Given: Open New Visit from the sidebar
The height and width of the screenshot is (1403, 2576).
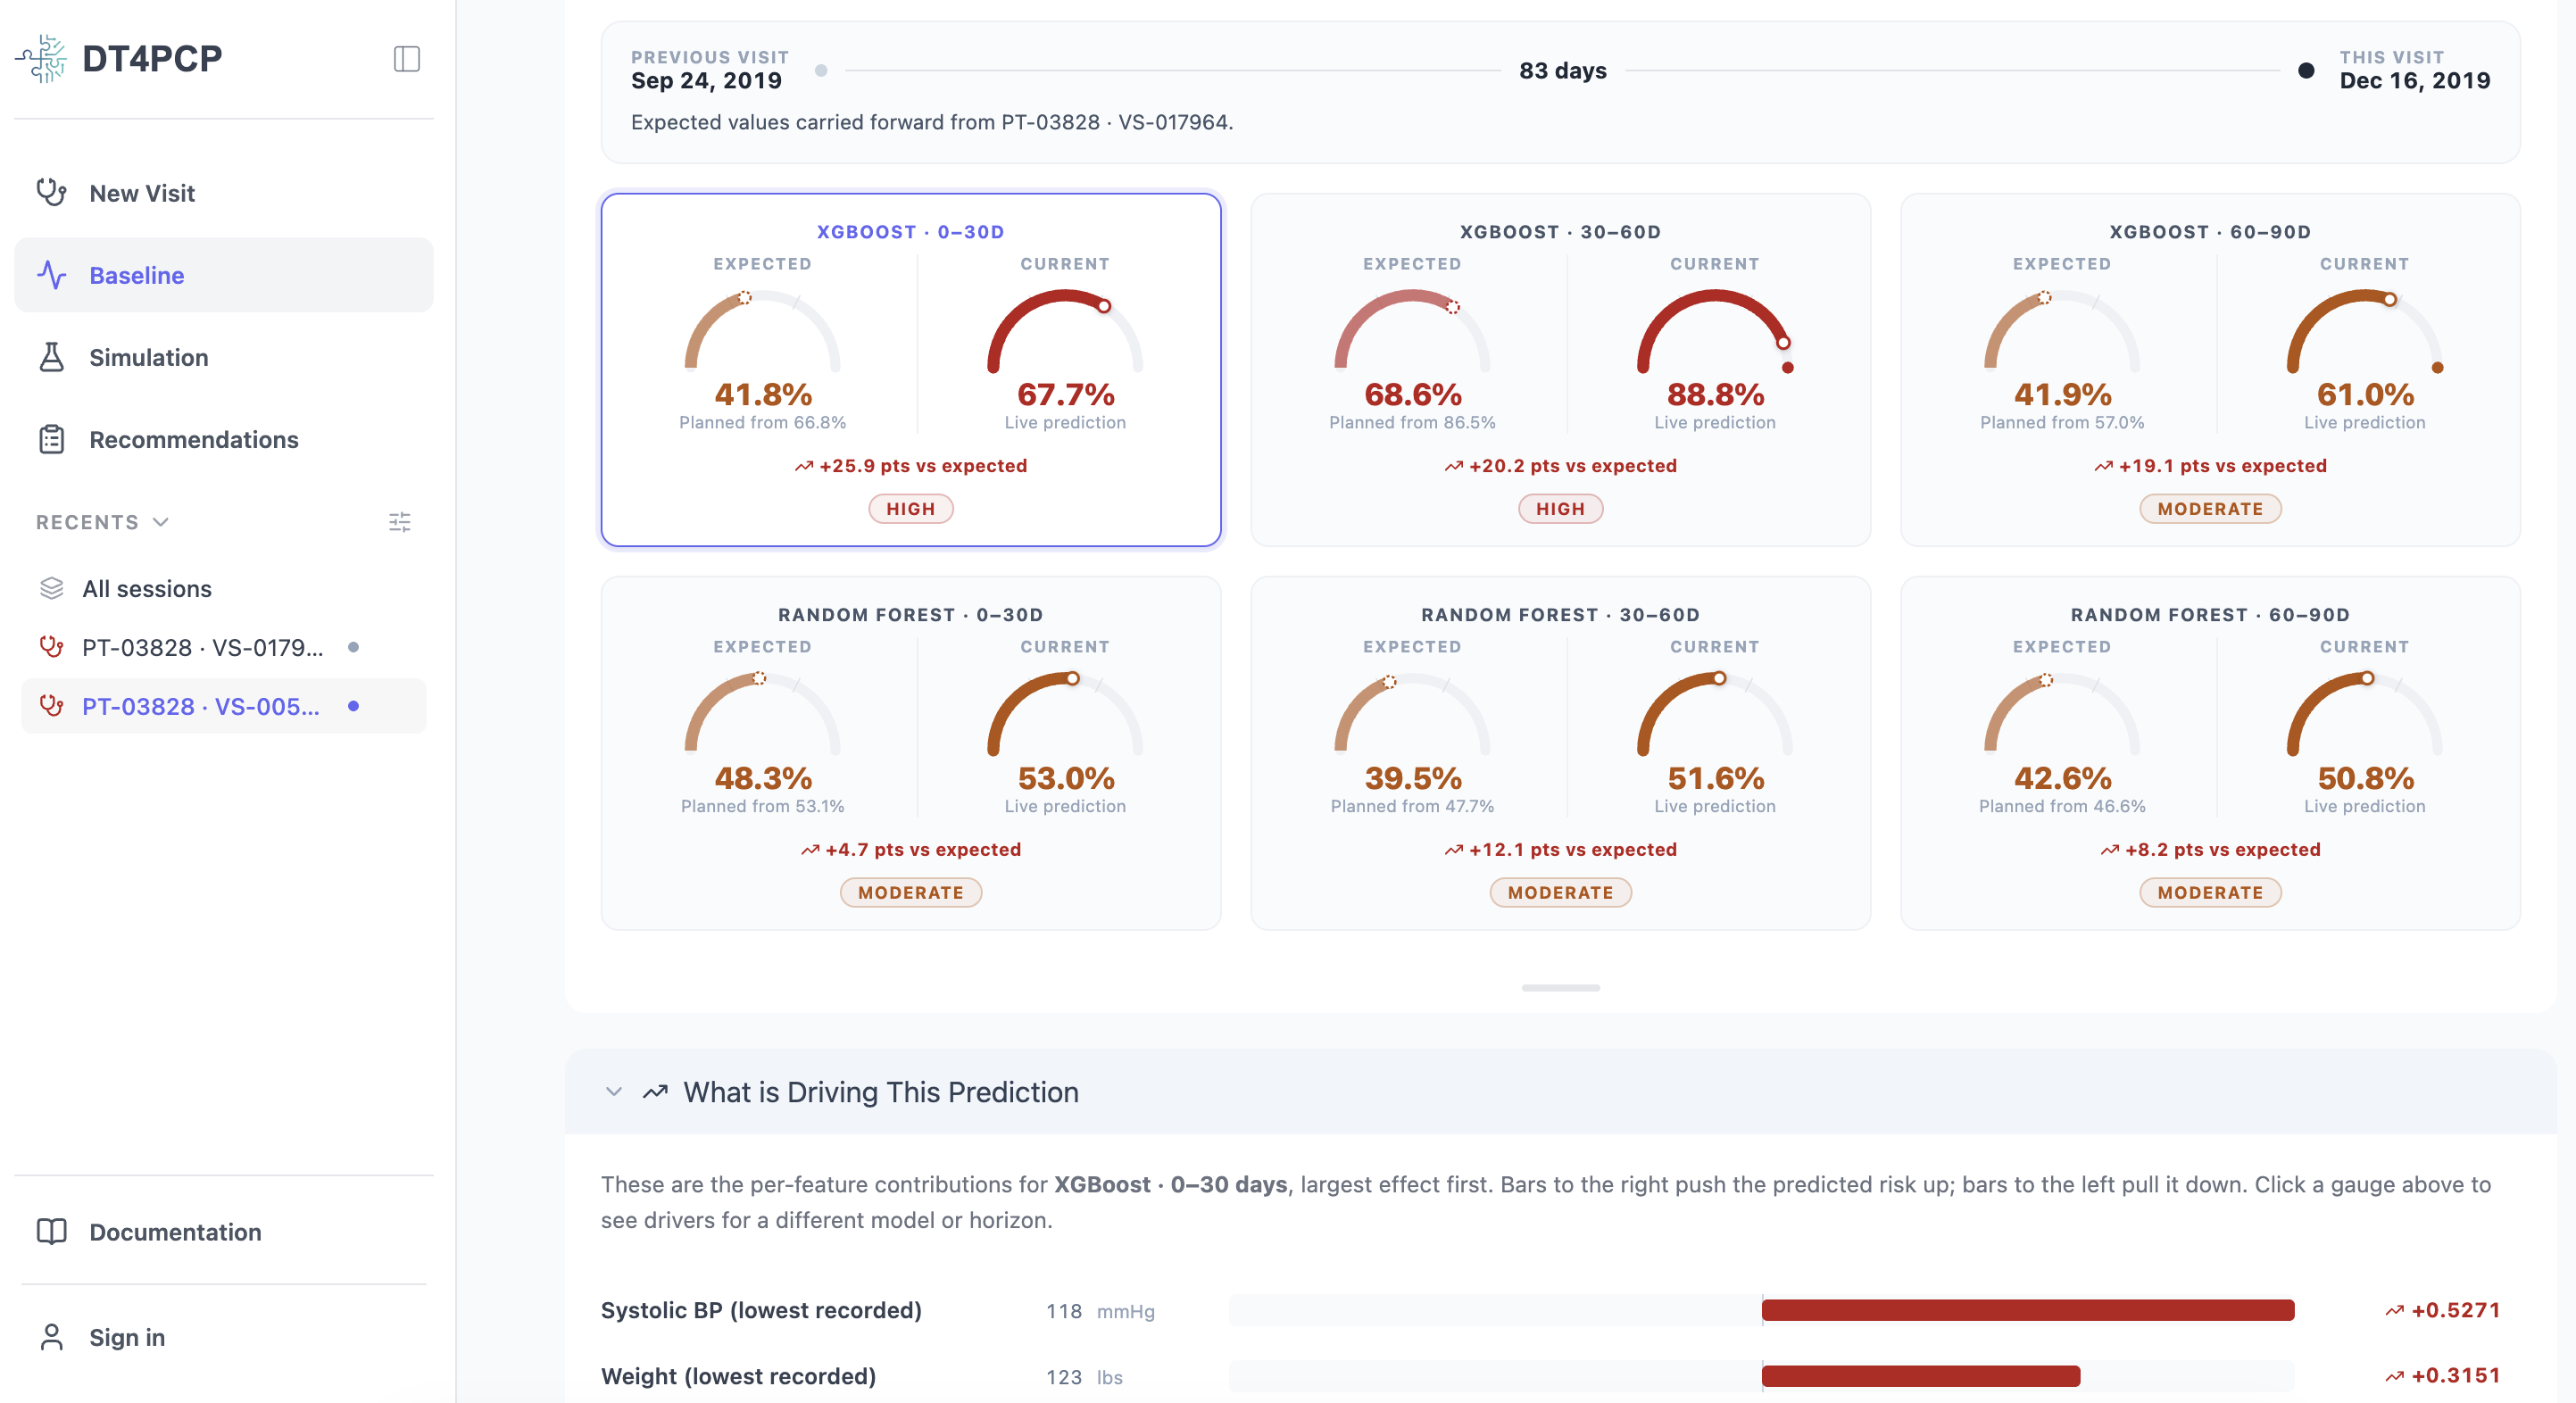Looking at the screenshot, I should click(x=224, y=193).
